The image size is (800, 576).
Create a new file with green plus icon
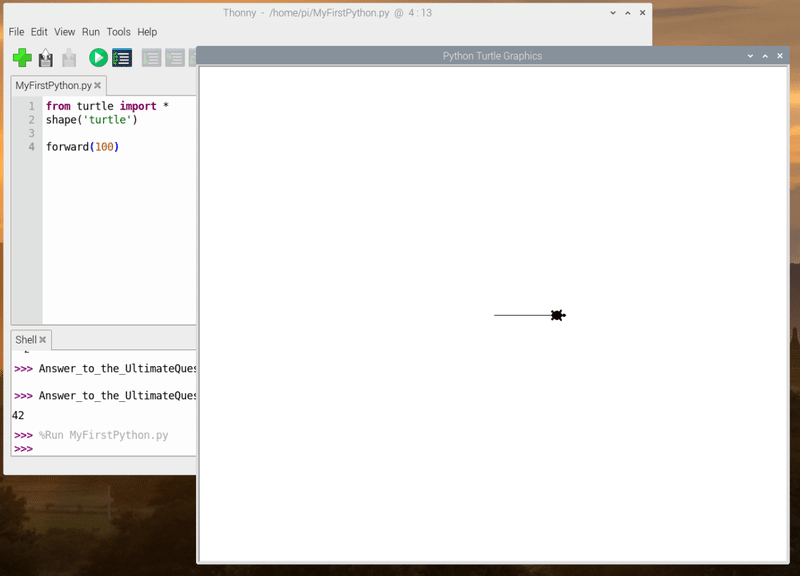click(x=22, y=58)
